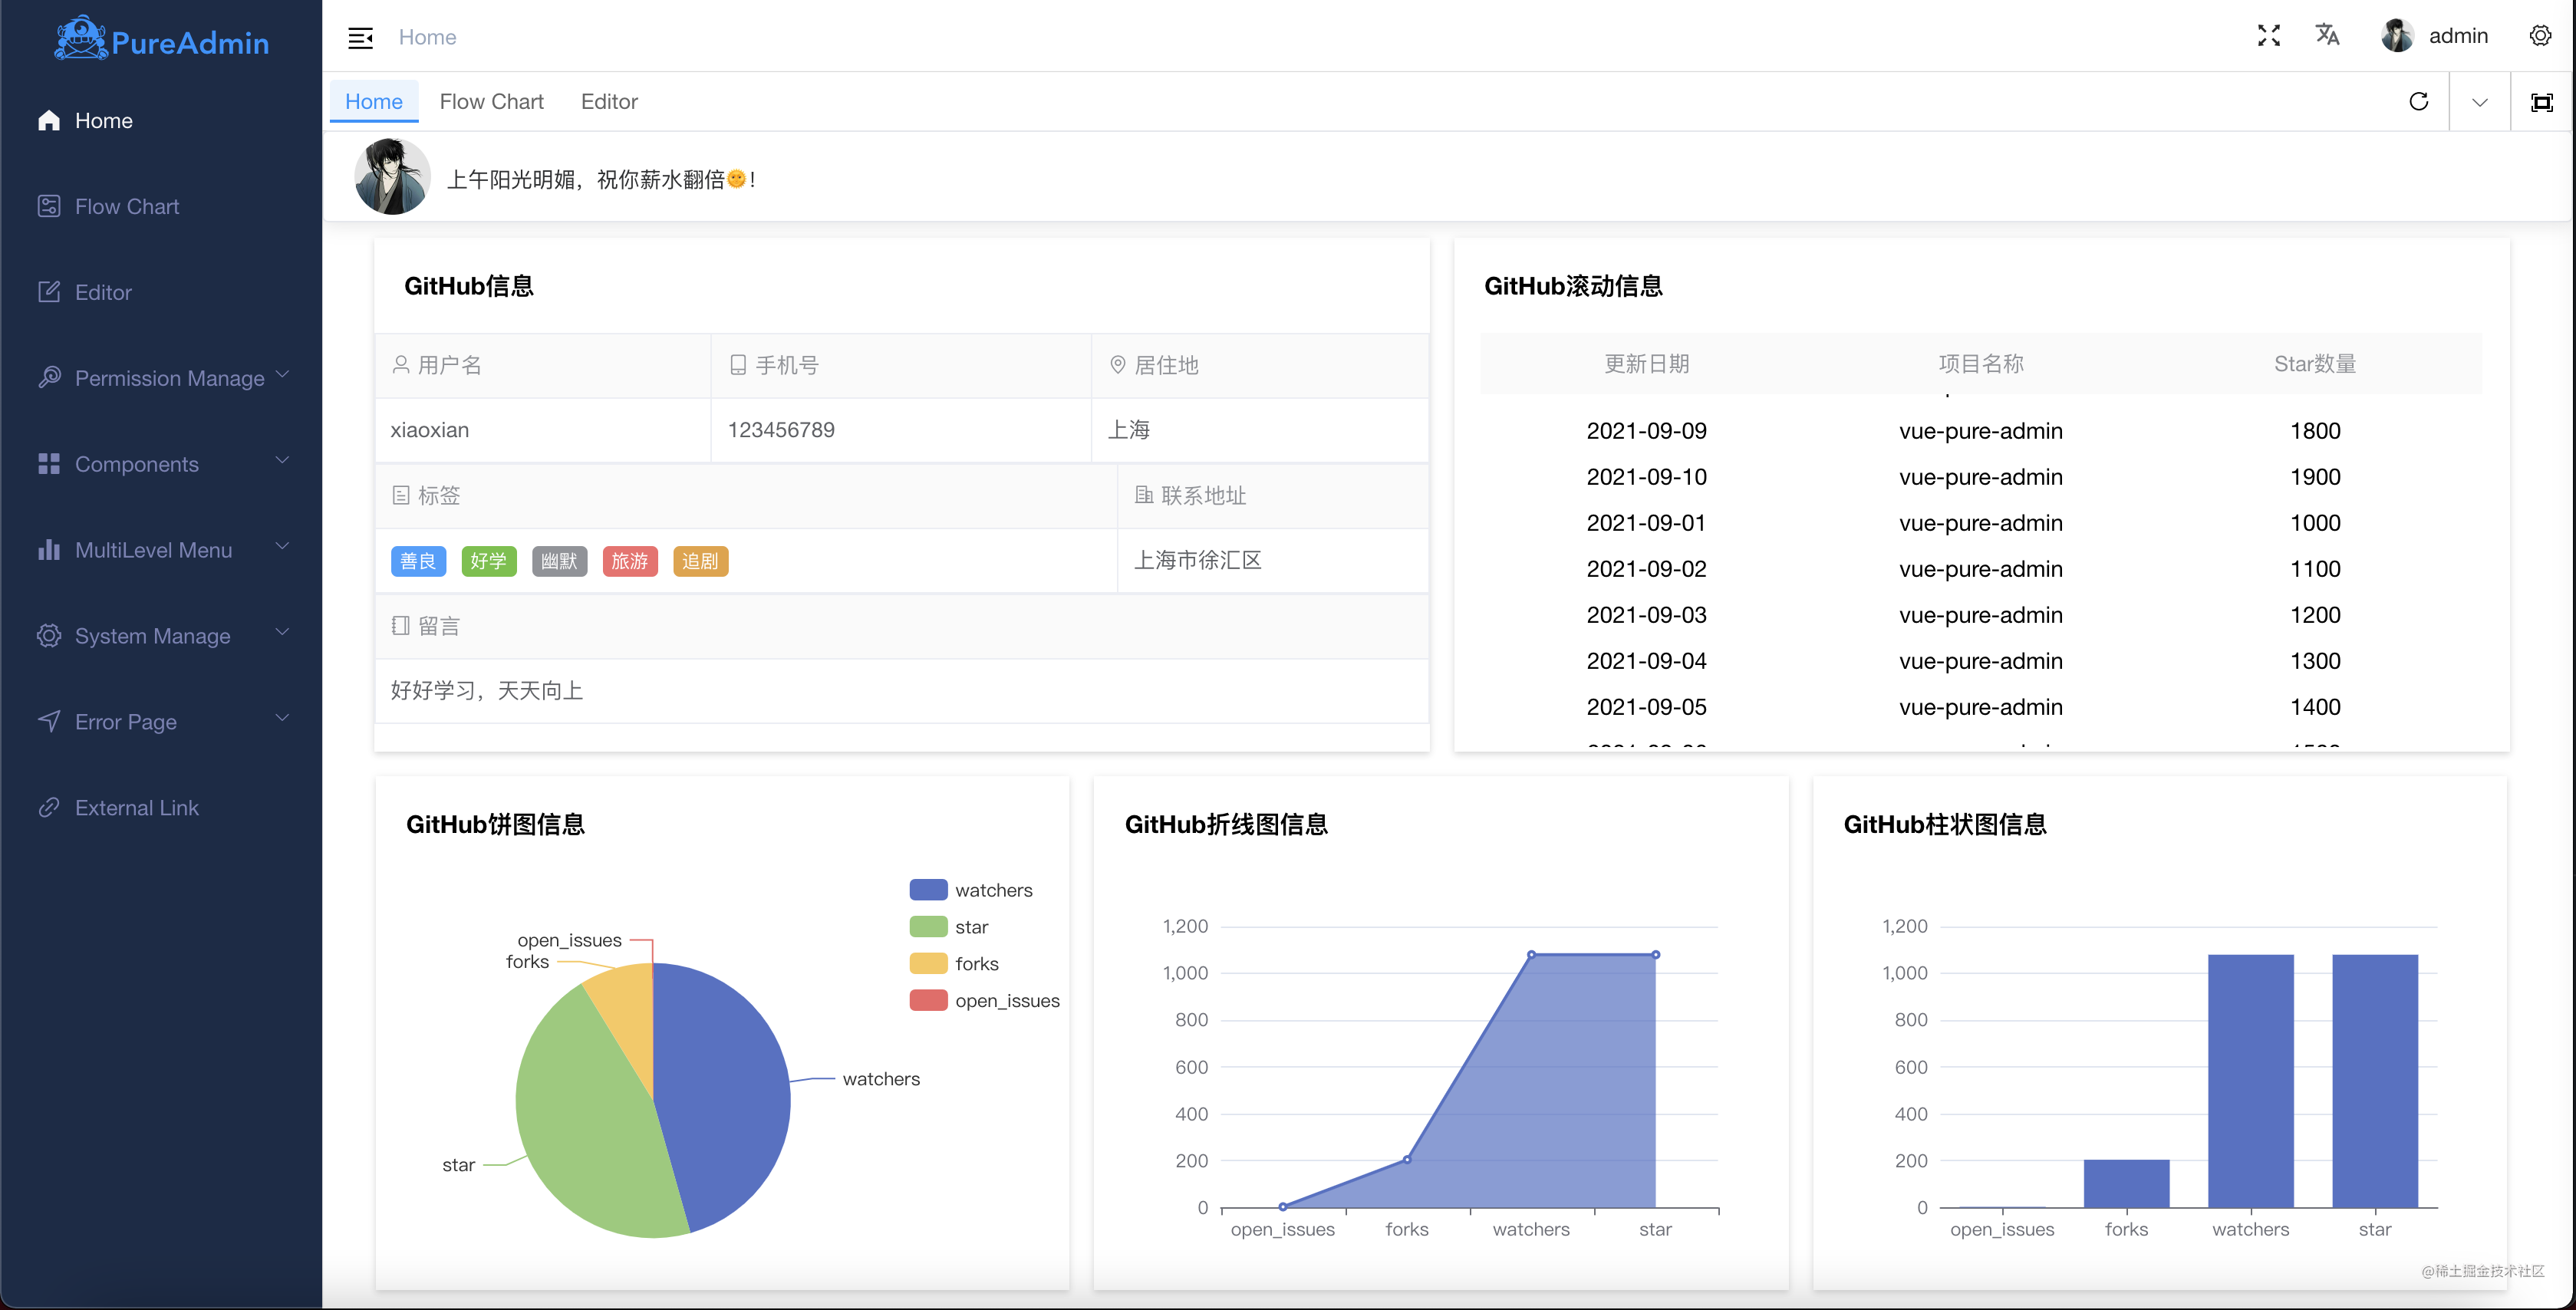Switch to the Editor tab
2576x1310 pixels.
pos(609,101)
